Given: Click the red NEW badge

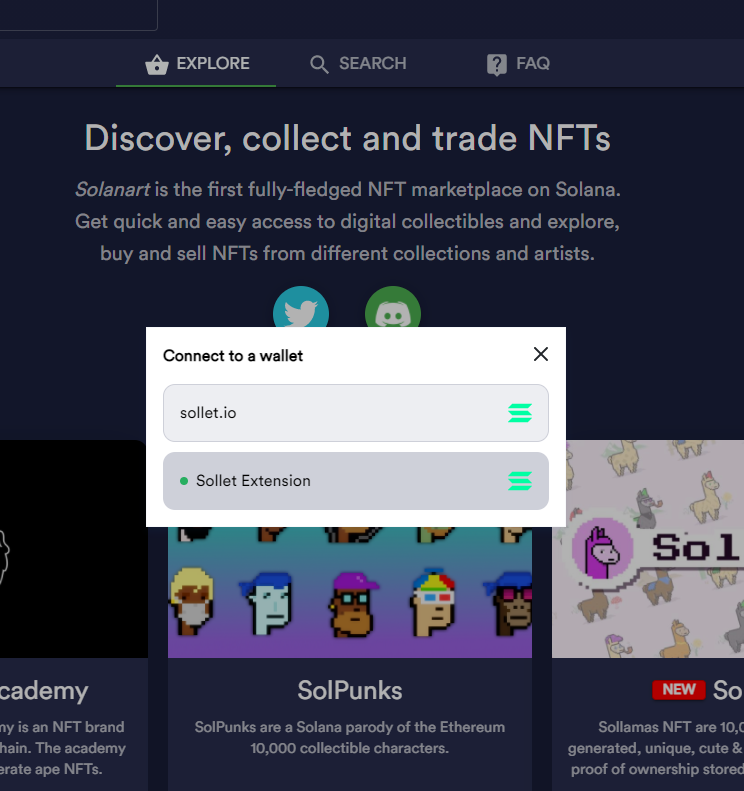Looking at the screenshot, I should (679, 690).
